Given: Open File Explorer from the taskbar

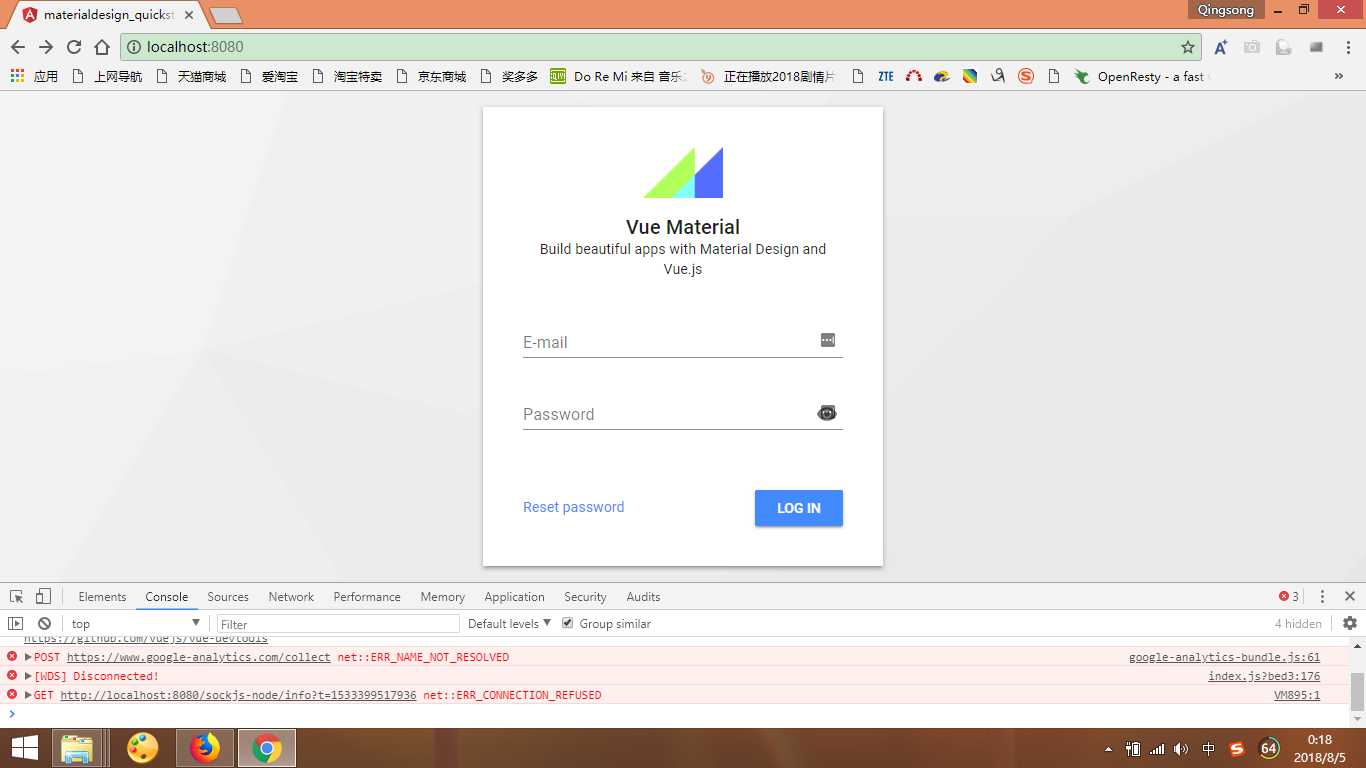Looking at the screenshot, I should (x=77, y=748).
